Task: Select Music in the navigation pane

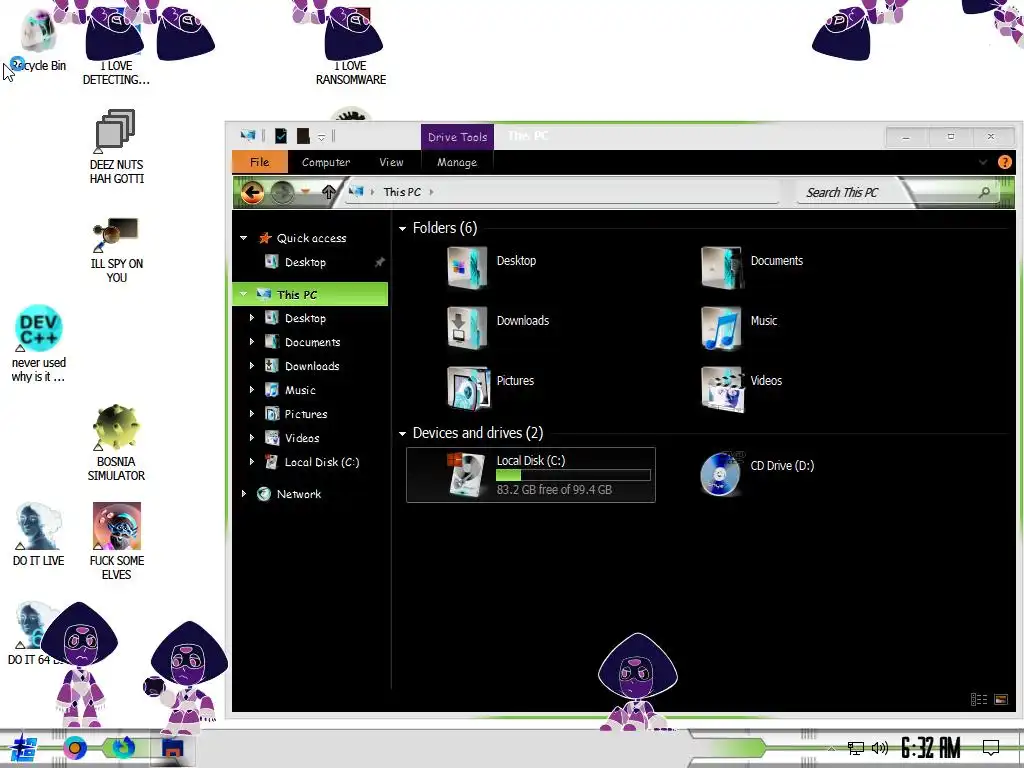Action: point(300,390)
